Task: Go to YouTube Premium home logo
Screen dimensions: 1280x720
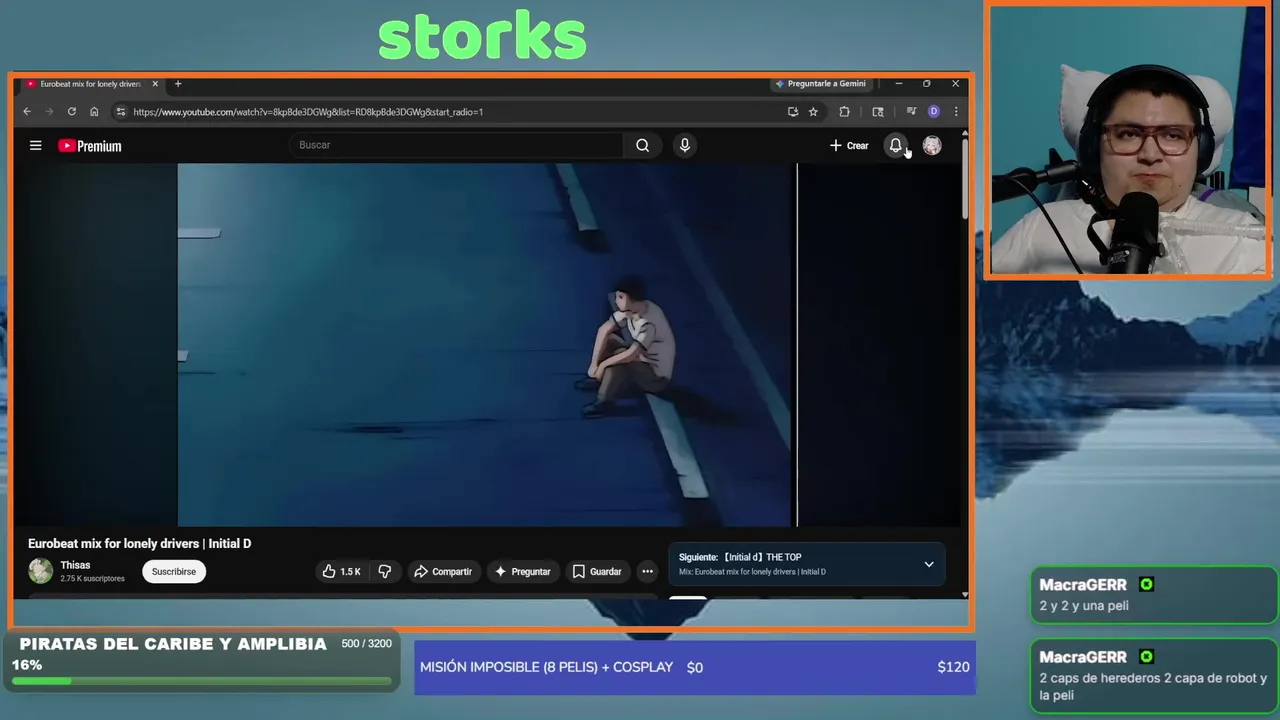Action: tap(90, 146)
